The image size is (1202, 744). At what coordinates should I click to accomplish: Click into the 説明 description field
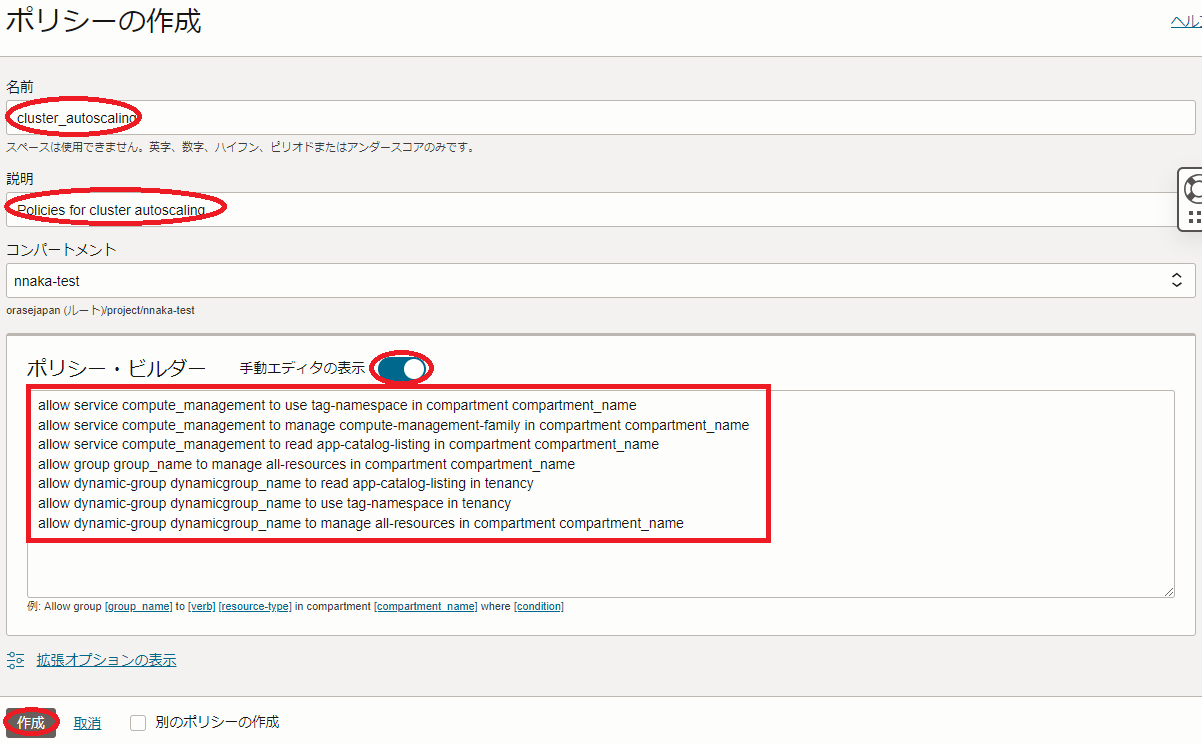(x=600, y=210)
